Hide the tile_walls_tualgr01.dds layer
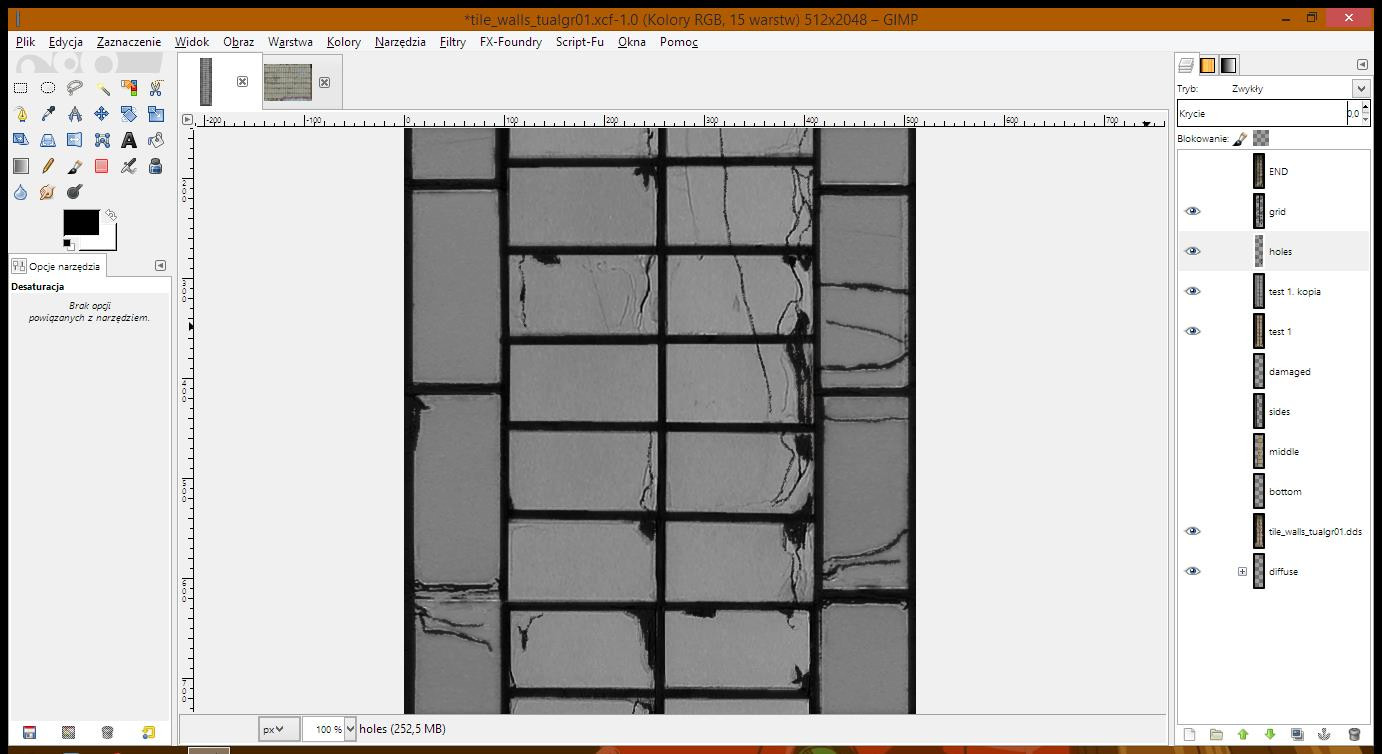Screen dimensions: 1382x754 1192,531
